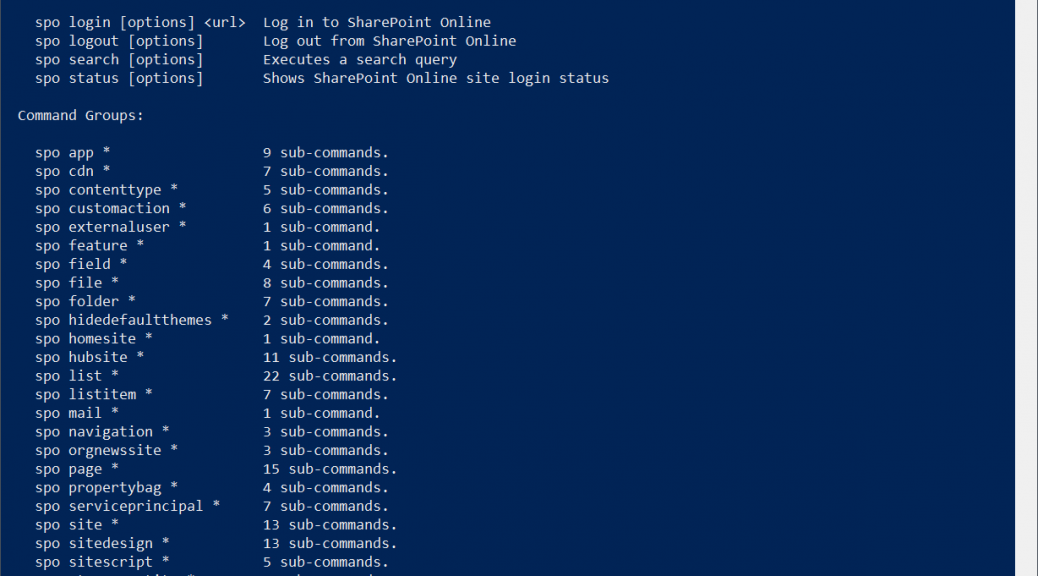Click the 'spo login [options] <url>' command text
The image size is (1038, 576).
140,23
